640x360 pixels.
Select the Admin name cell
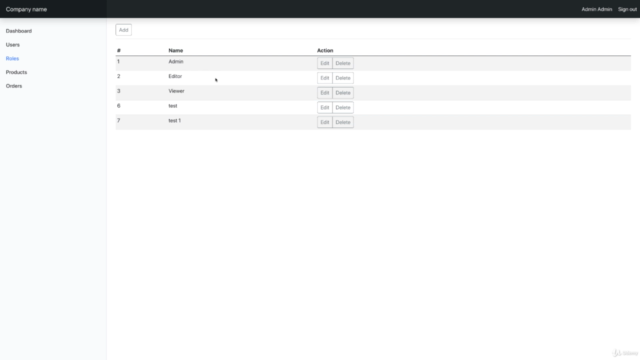(x=176, y=62)
